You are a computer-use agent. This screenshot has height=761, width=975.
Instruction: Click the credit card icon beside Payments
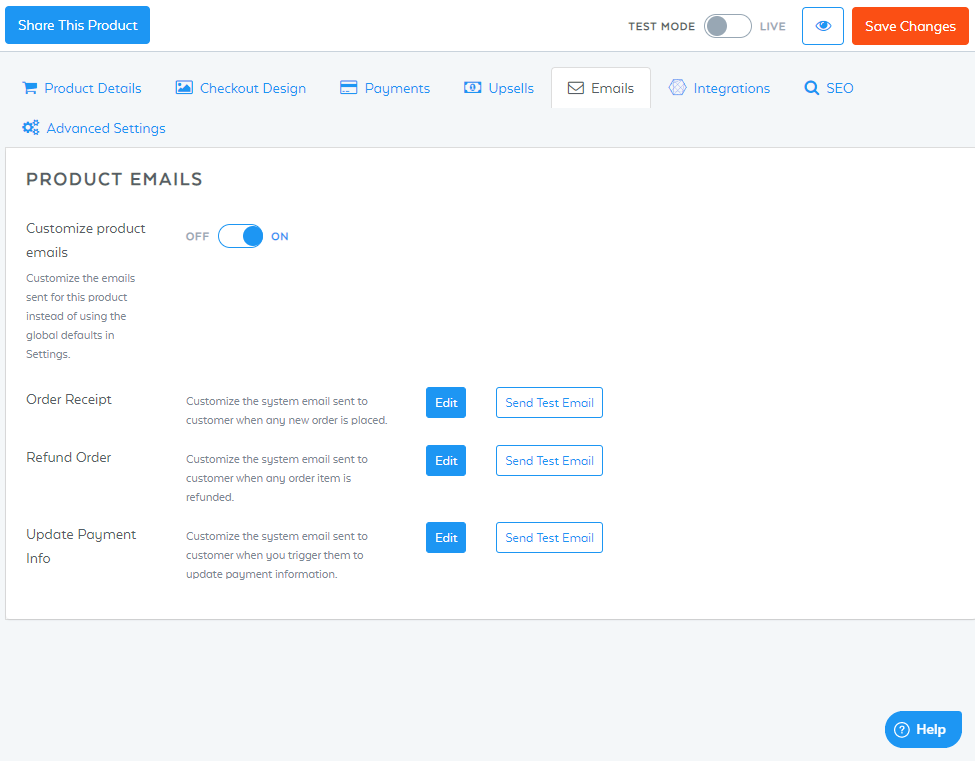[x=348, y=88]
